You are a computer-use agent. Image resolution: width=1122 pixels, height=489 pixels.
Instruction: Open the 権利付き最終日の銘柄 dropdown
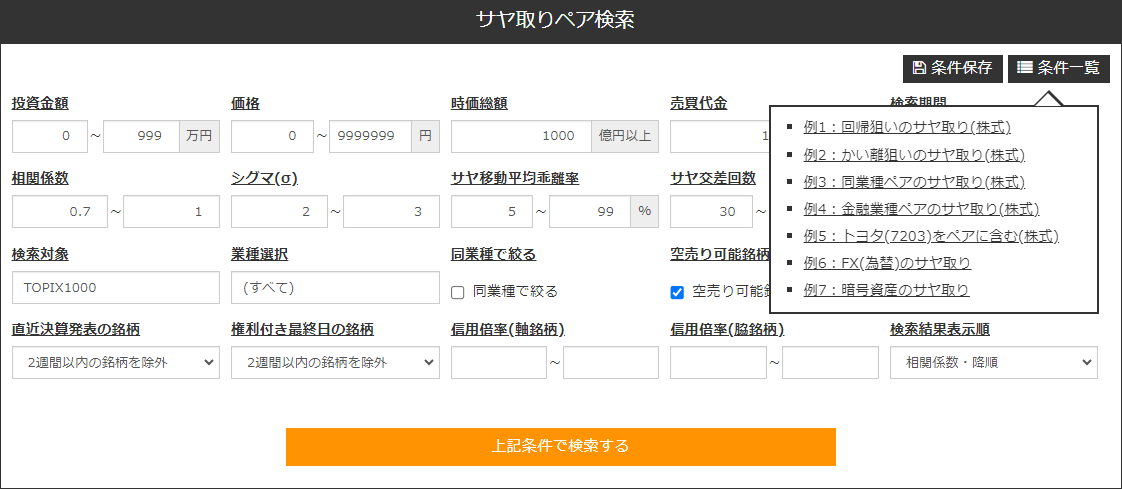point(335,363)
